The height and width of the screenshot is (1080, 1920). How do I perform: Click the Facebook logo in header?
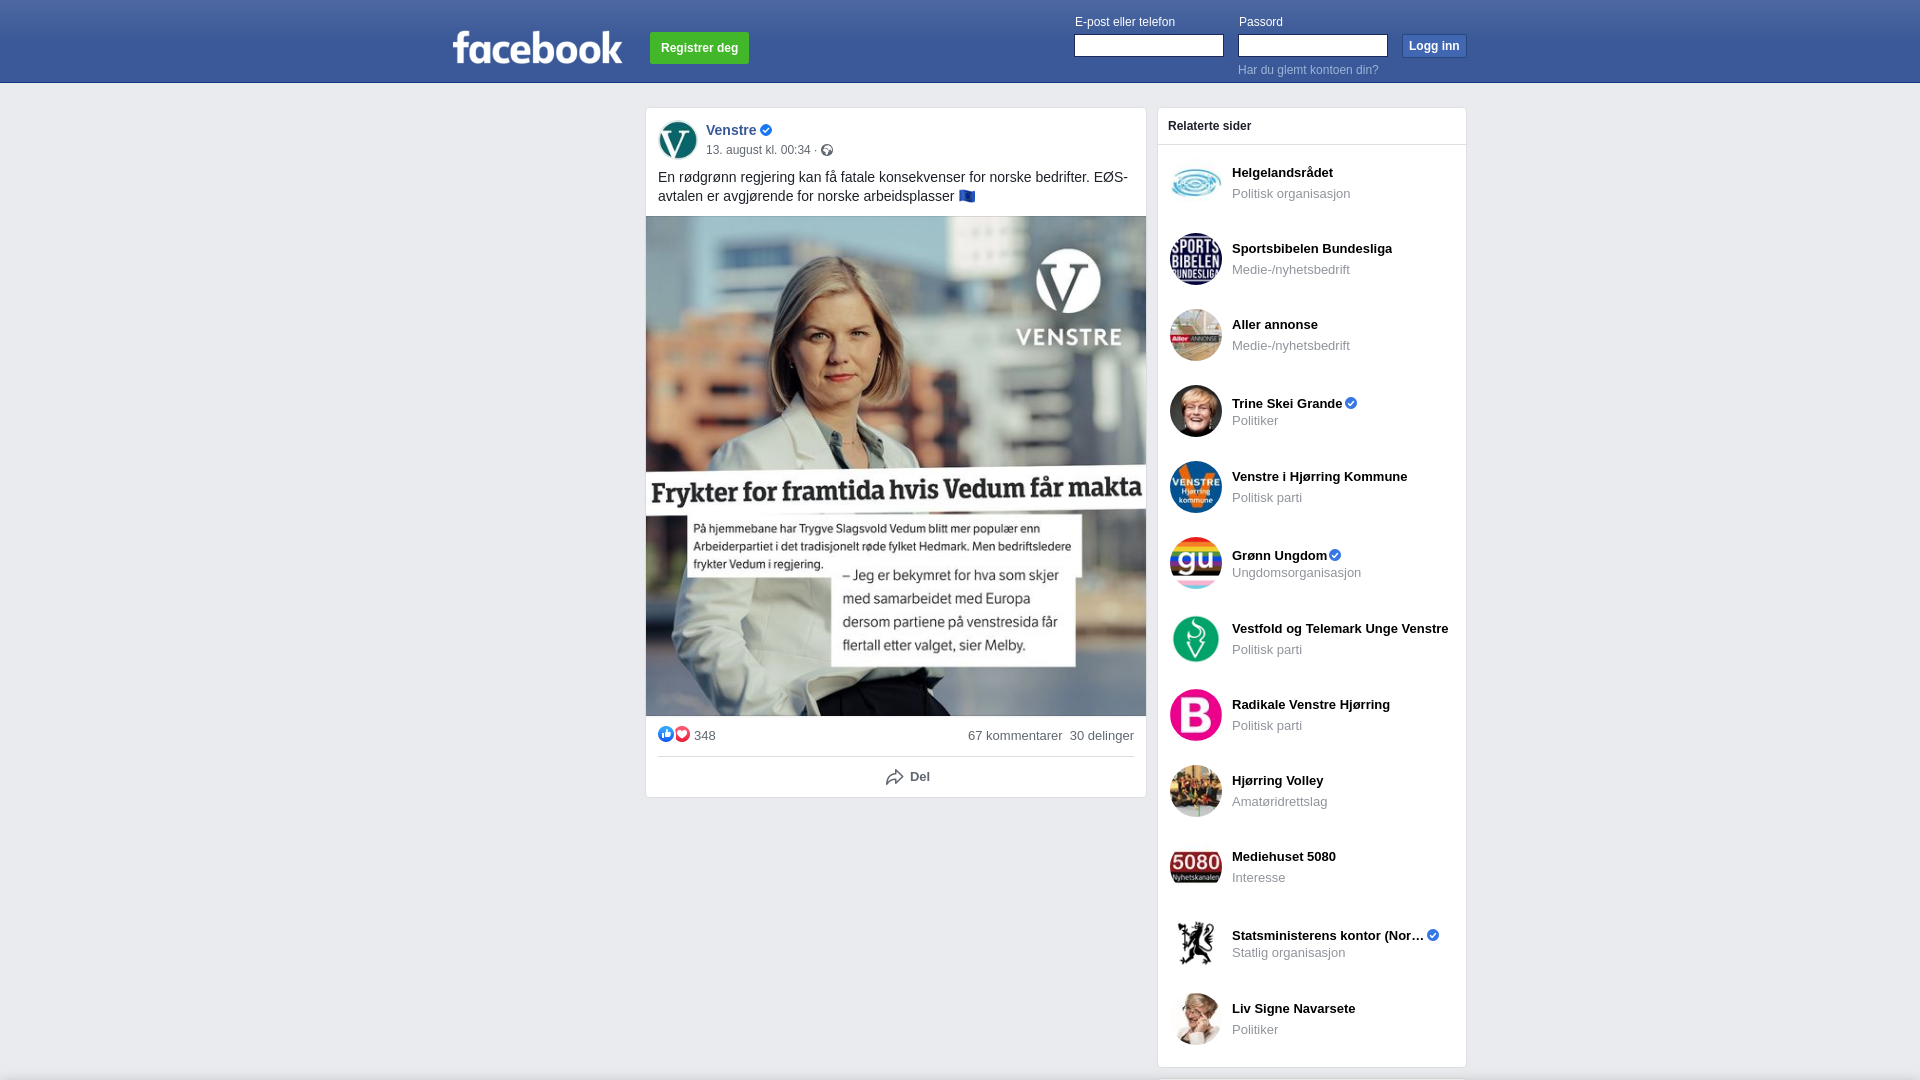click(x=537, y=47)
